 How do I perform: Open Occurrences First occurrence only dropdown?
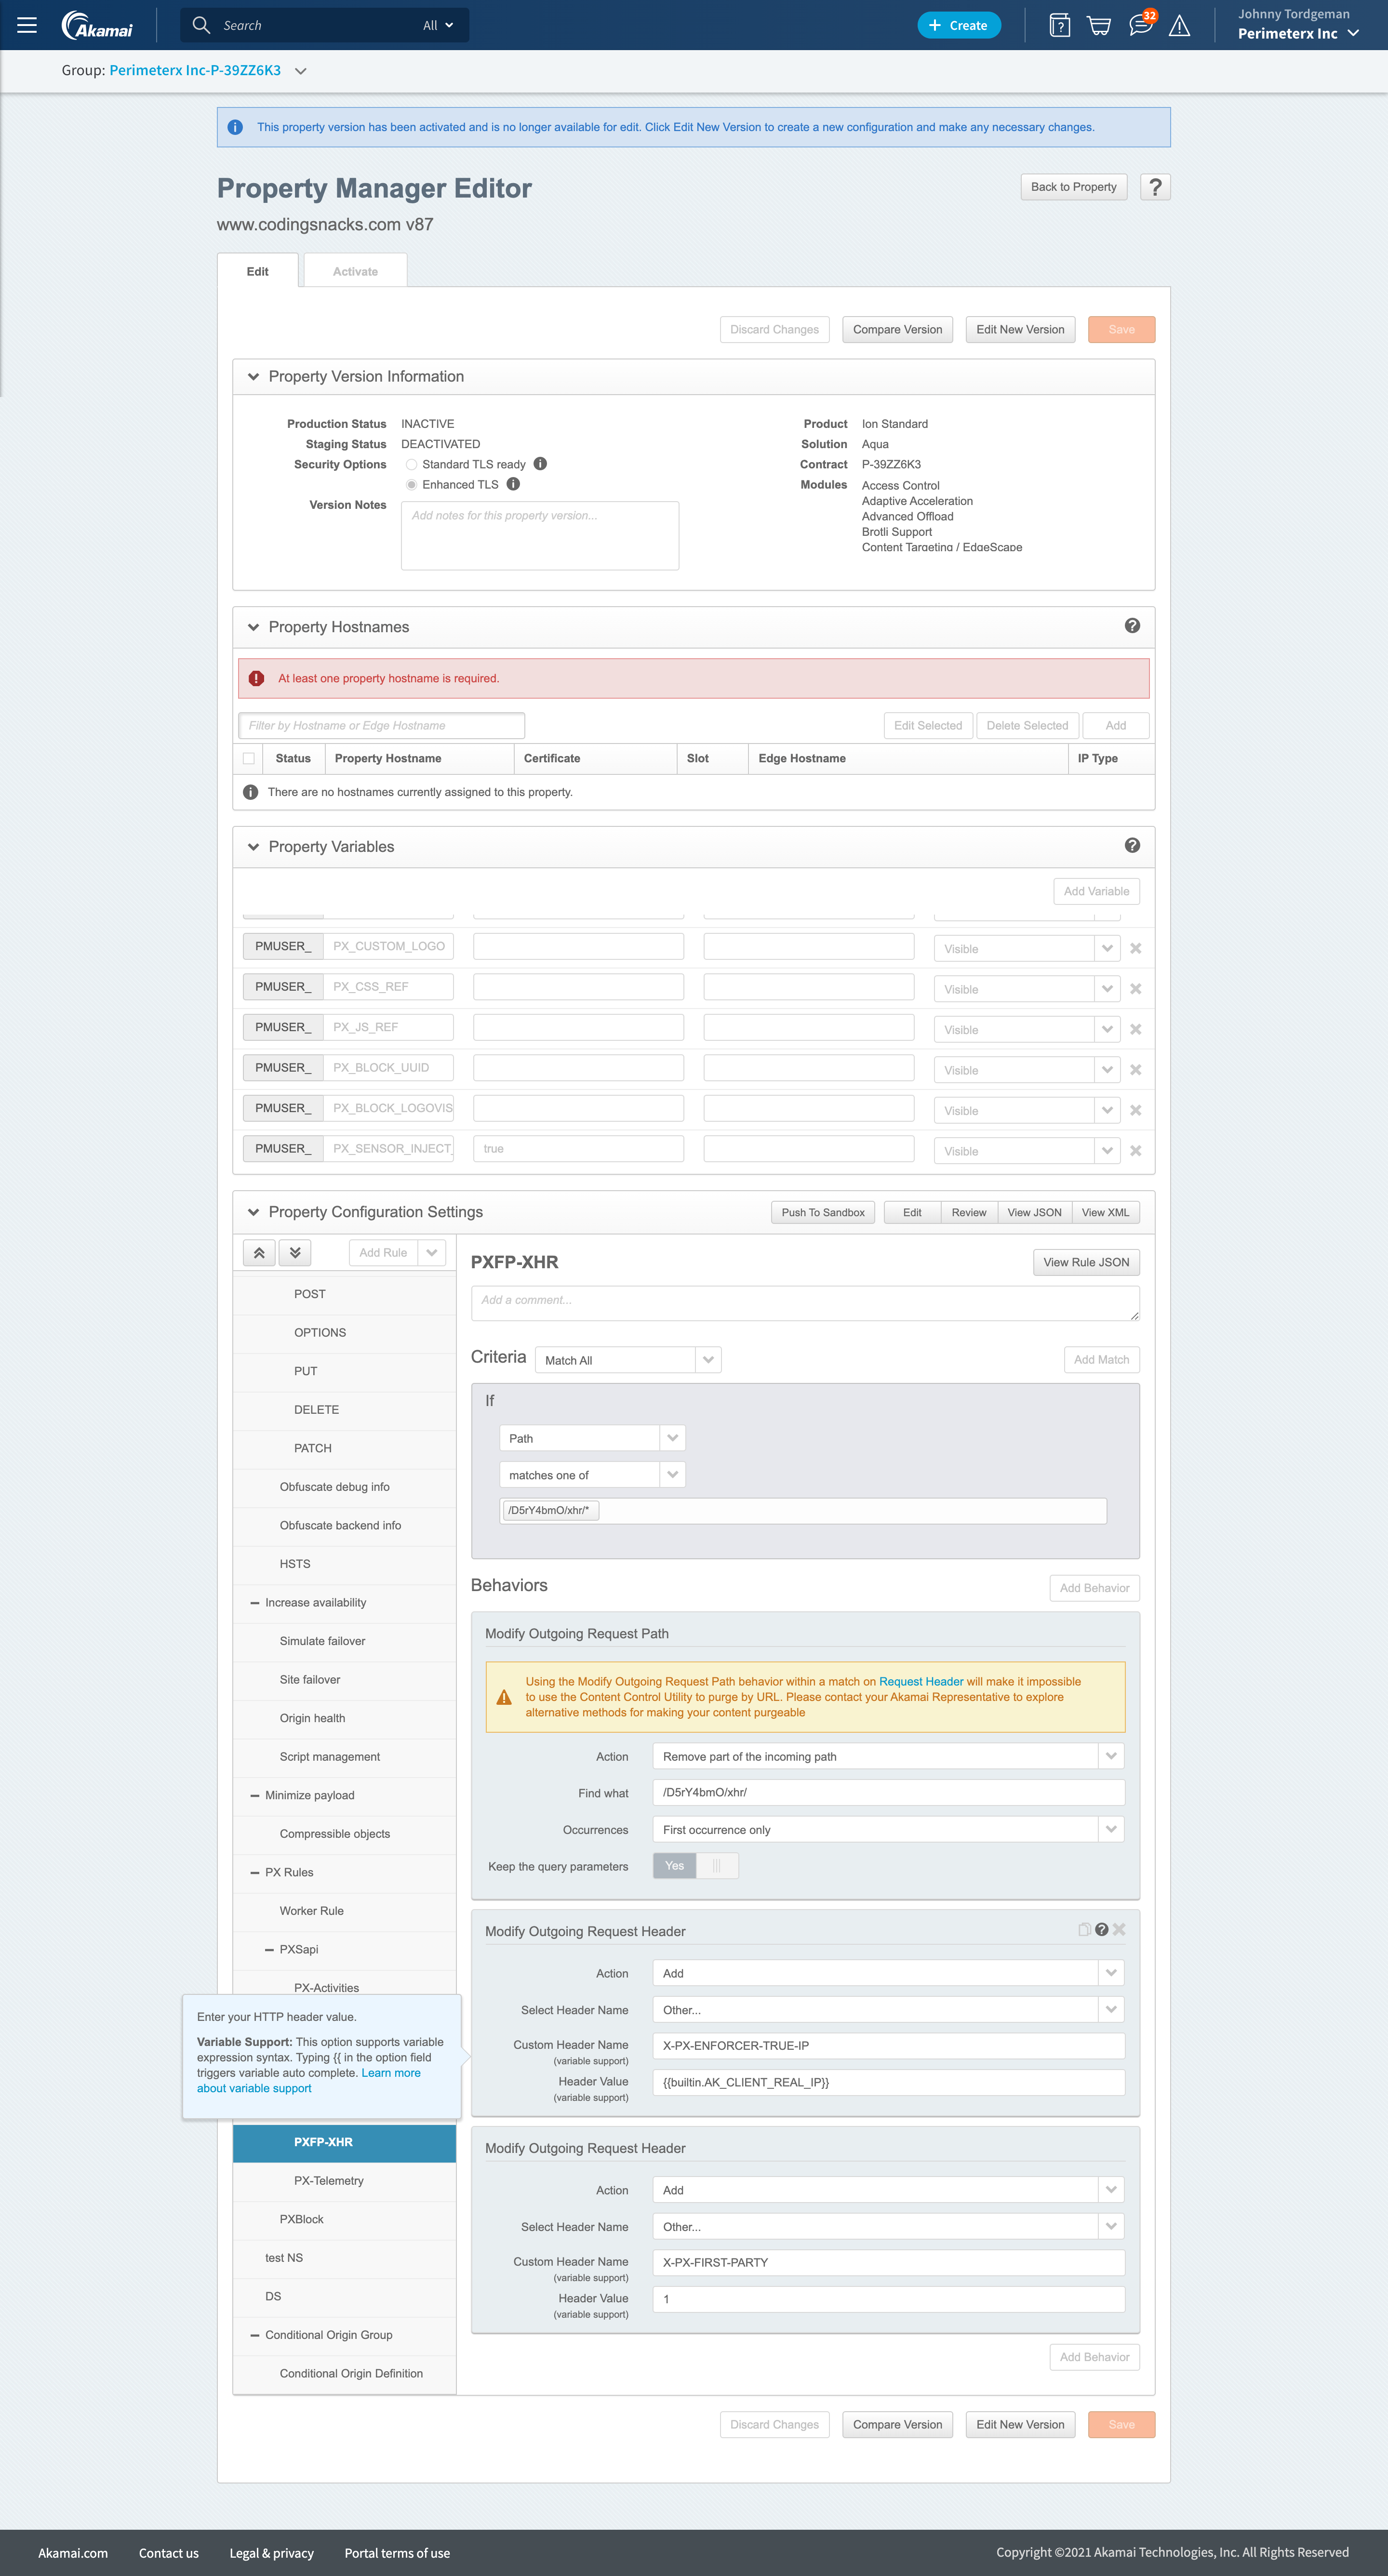tap(888, 1830)
